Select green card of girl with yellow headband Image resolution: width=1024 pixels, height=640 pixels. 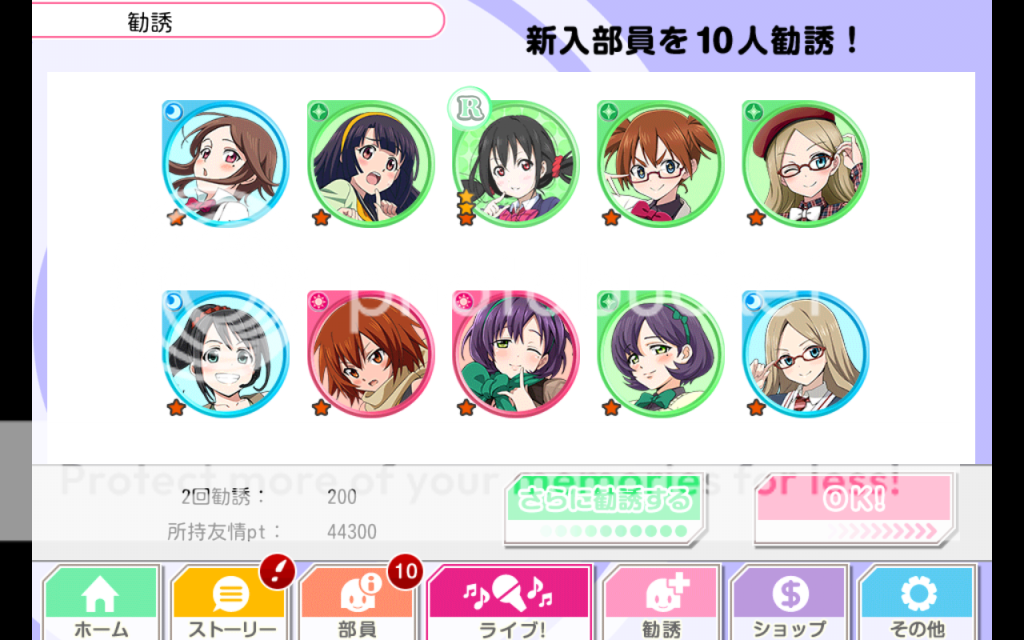click(x=370, y=163)
